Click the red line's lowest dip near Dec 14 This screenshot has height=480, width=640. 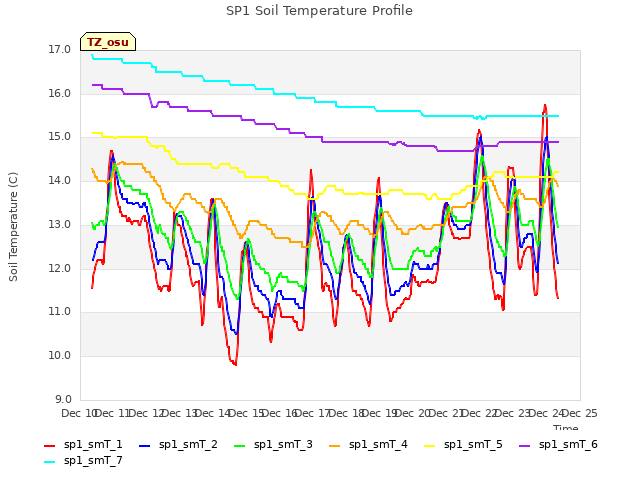pyautogui.click(x=236, y=364)
